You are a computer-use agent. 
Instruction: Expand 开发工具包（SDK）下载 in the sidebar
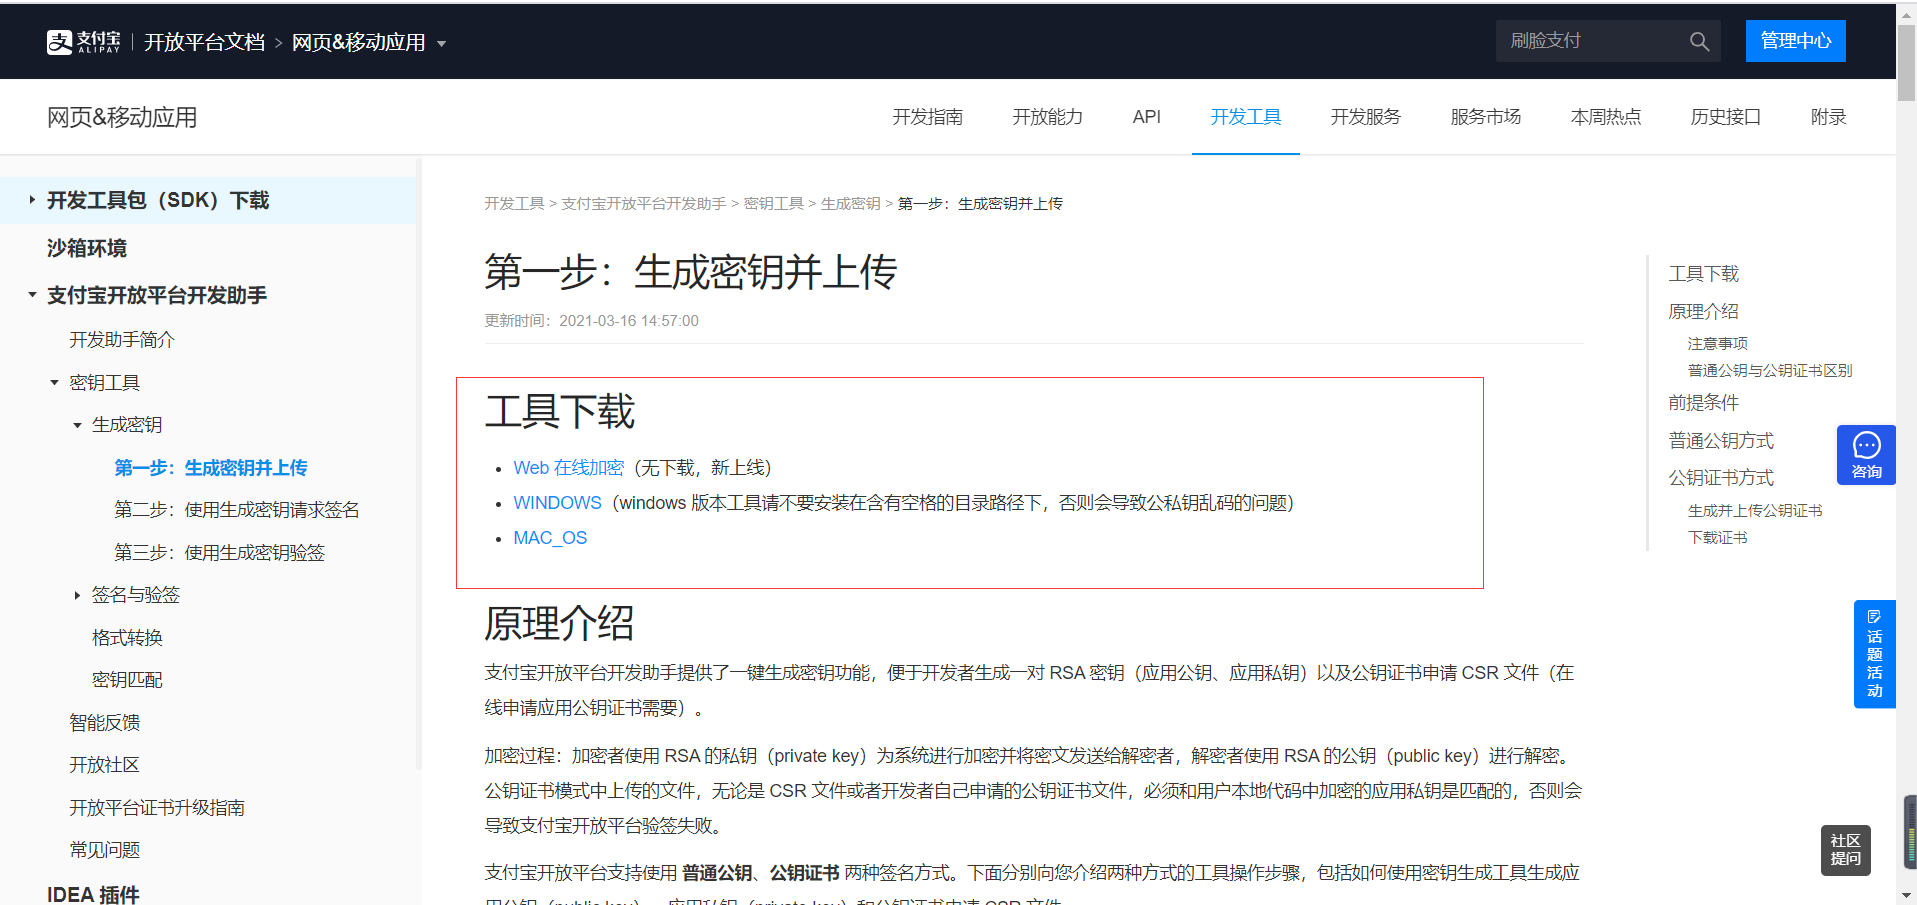pos(31,200)
